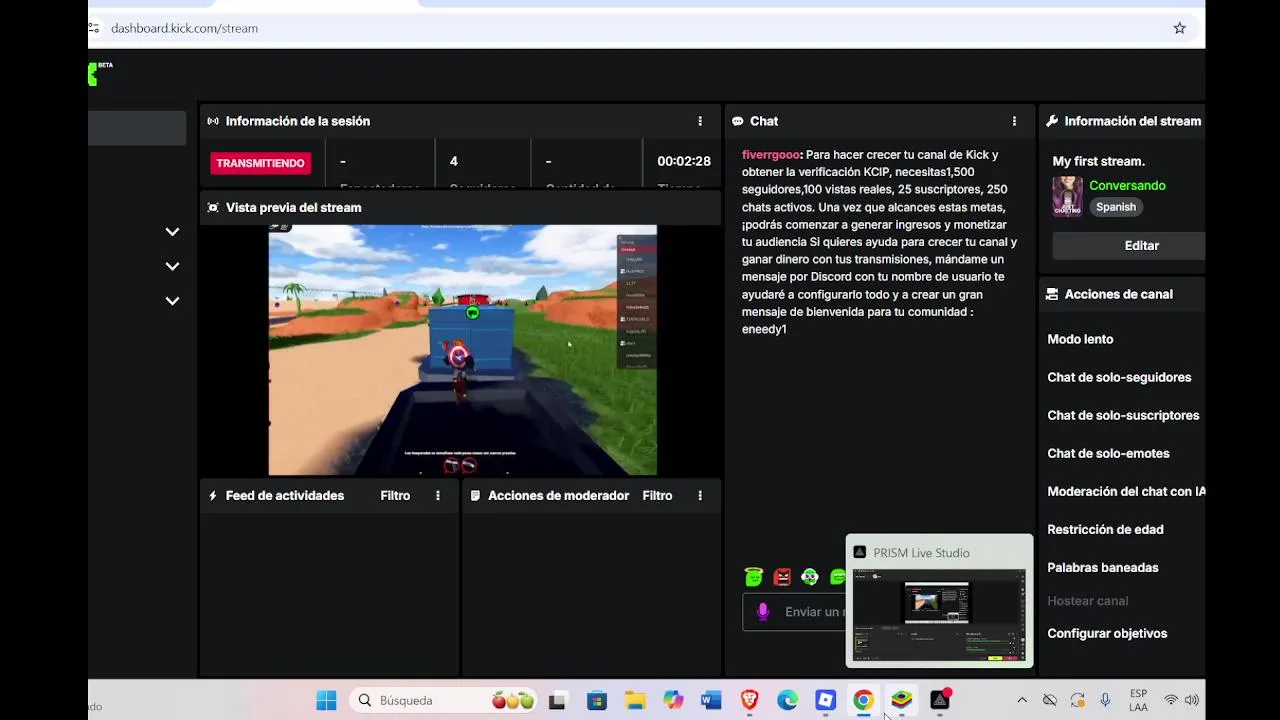Bookmark page with the star icon

[x=1180, y=28]
